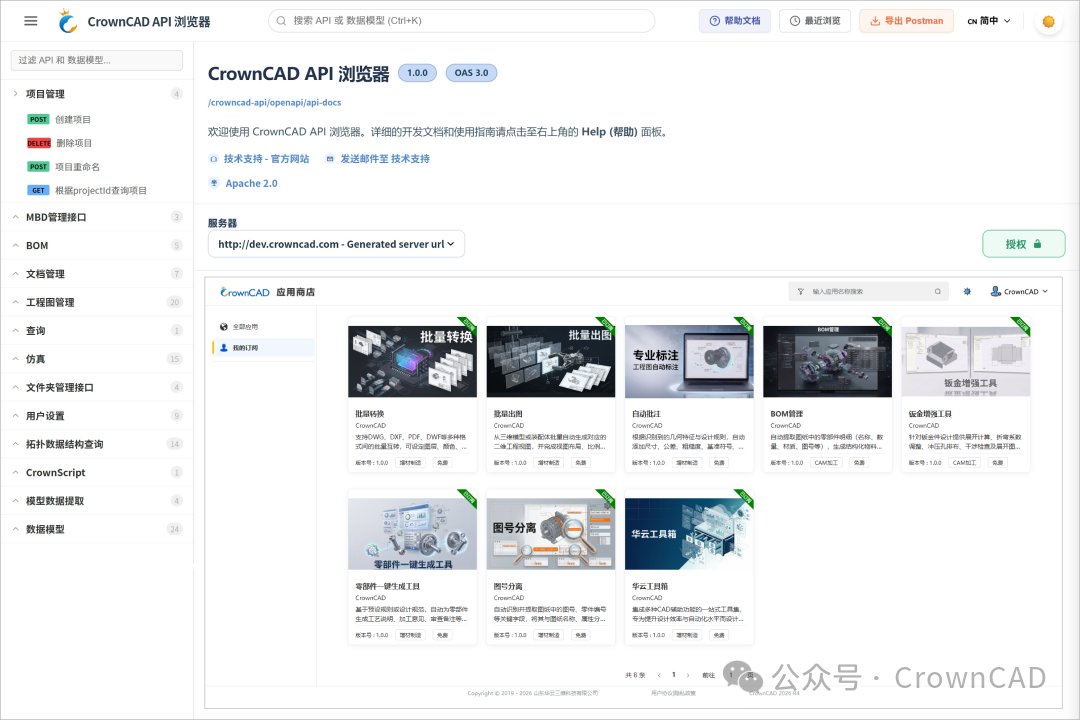
Task: Focus the 过滤 API 和 数据模型 filter field
Action: coord(97,60)
